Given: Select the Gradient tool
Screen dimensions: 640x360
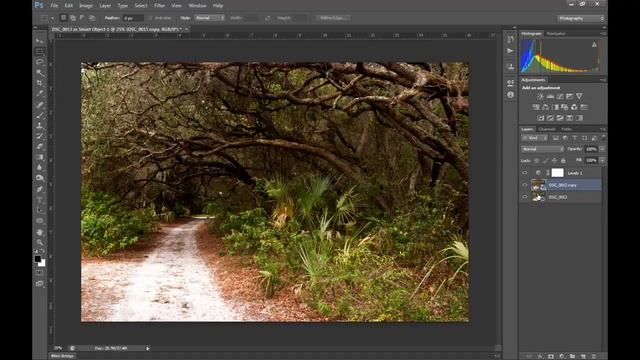Looking at the screenshot, I should tap(40, 157).
